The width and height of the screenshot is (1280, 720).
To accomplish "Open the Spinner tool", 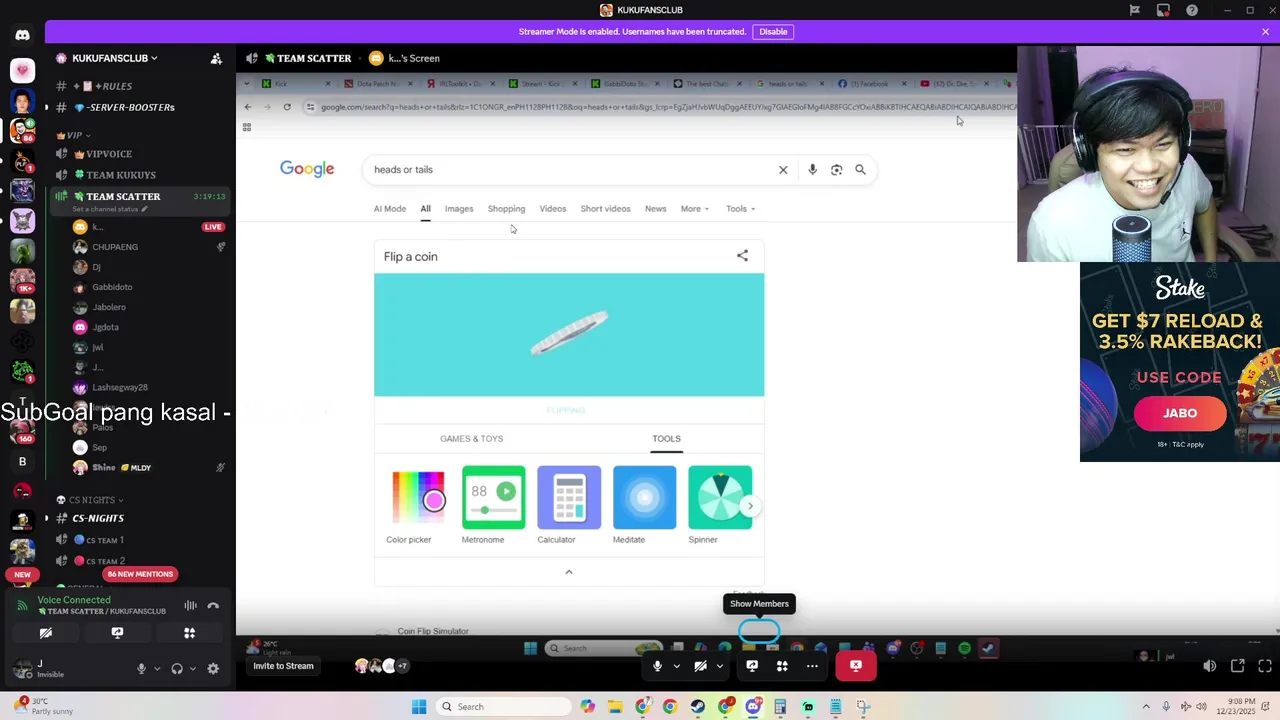I will tap(720, 505).
